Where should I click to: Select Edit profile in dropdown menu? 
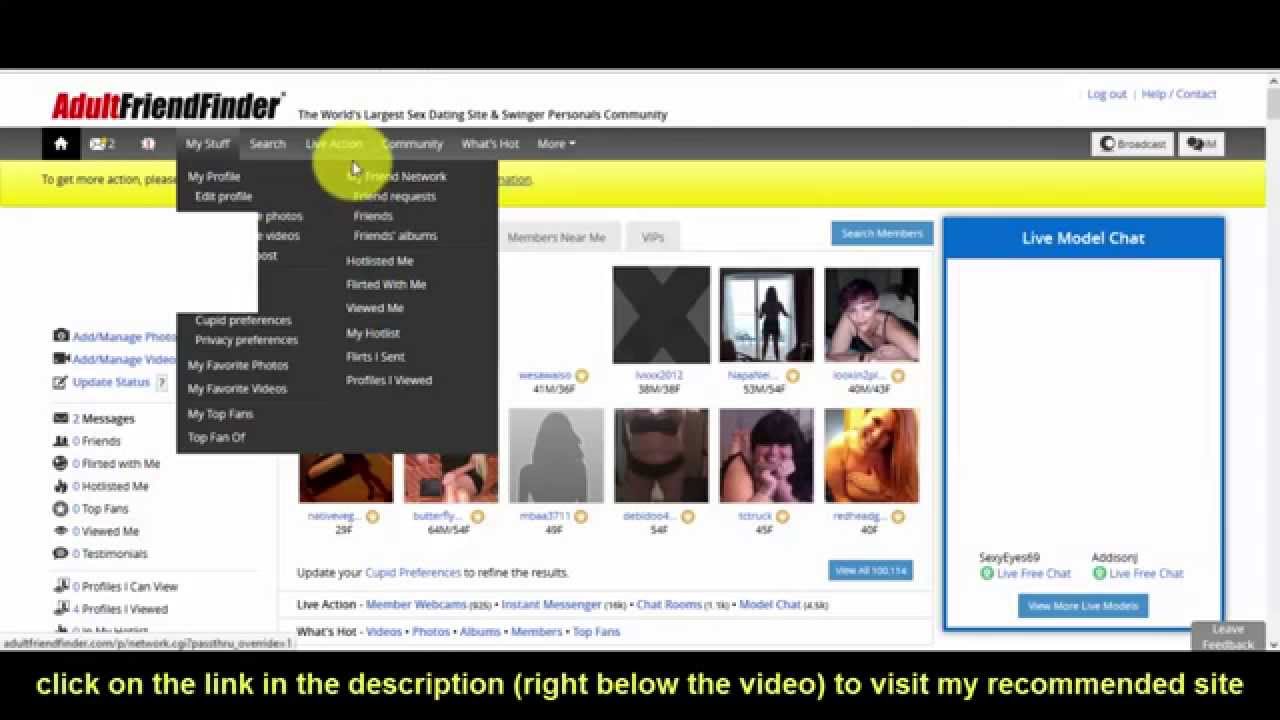223,196
